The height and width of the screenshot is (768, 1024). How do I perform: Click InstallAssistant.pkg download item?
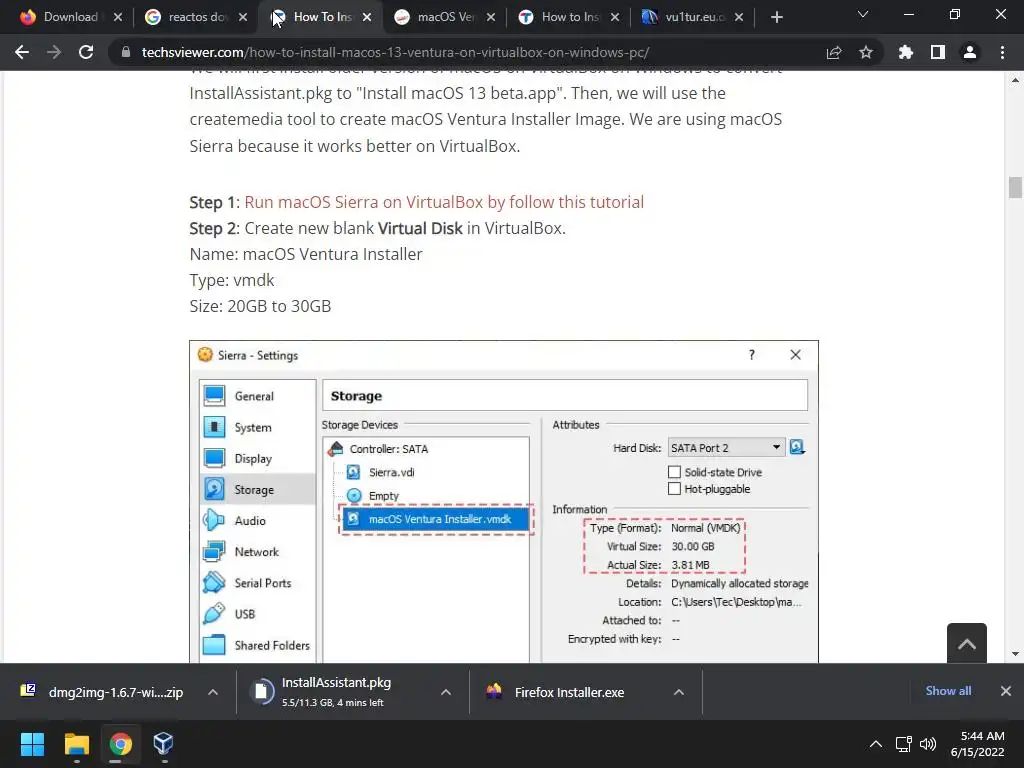(336, 692)
